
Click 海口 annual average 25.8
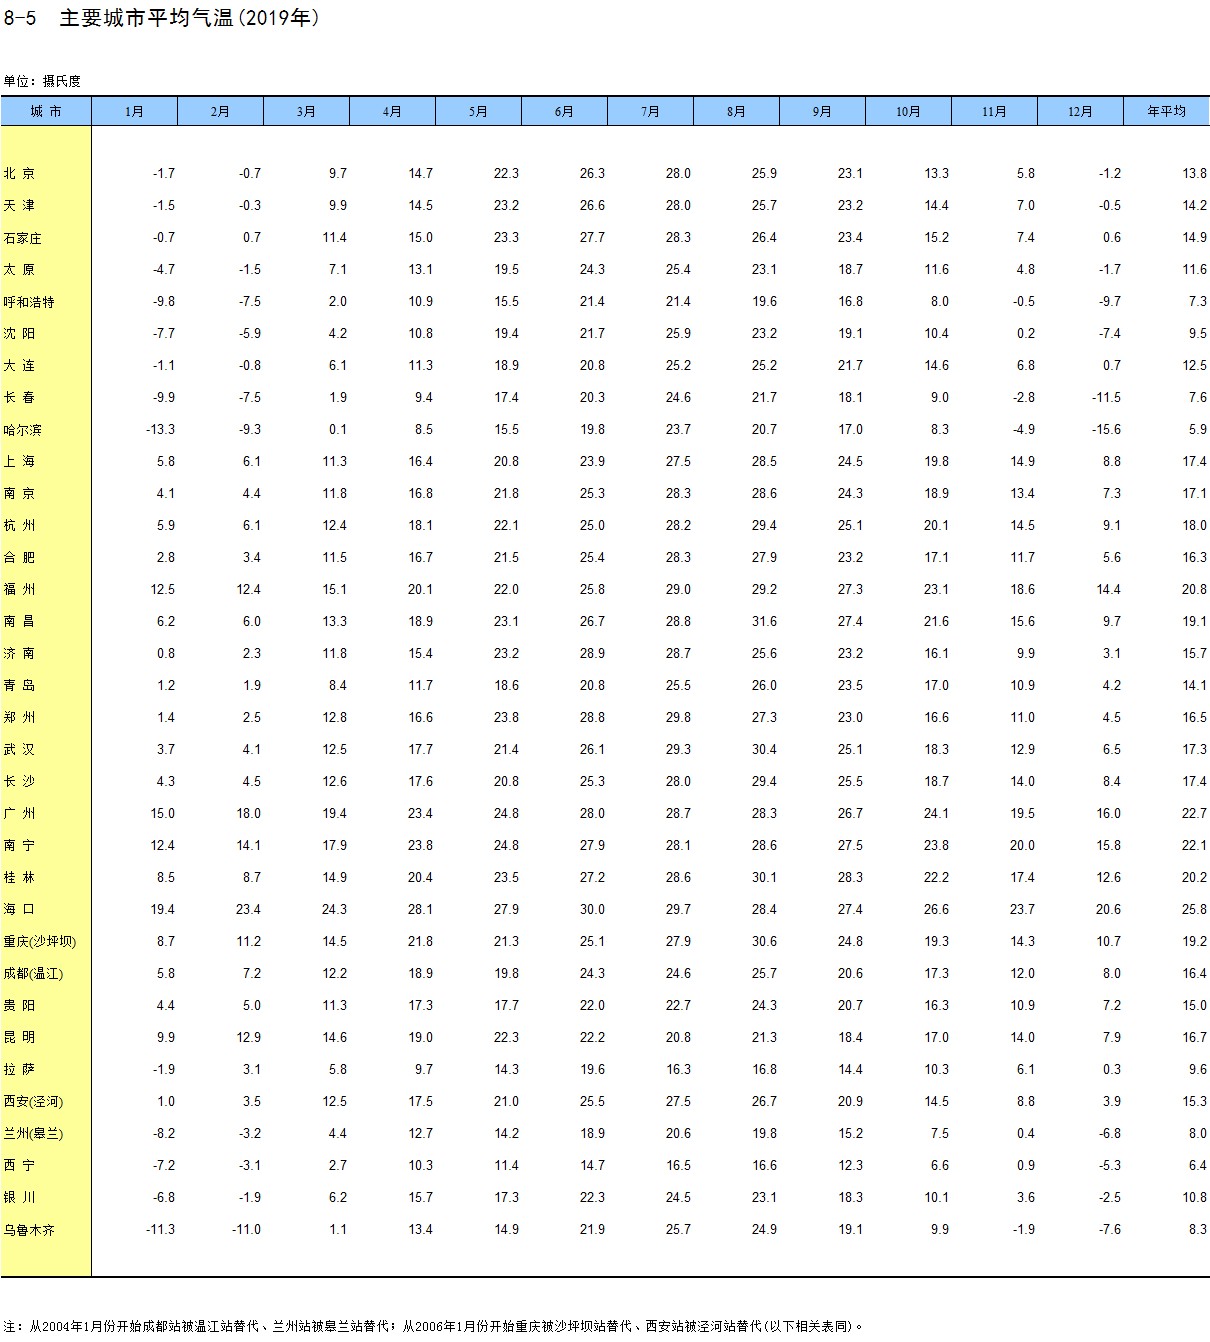coord(1194,909)
